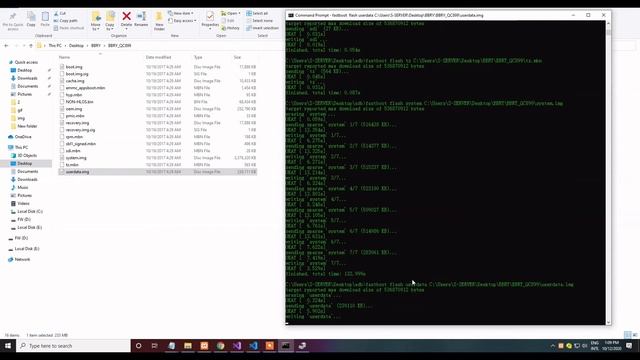Open Network in navigation pane

[22, 260]
